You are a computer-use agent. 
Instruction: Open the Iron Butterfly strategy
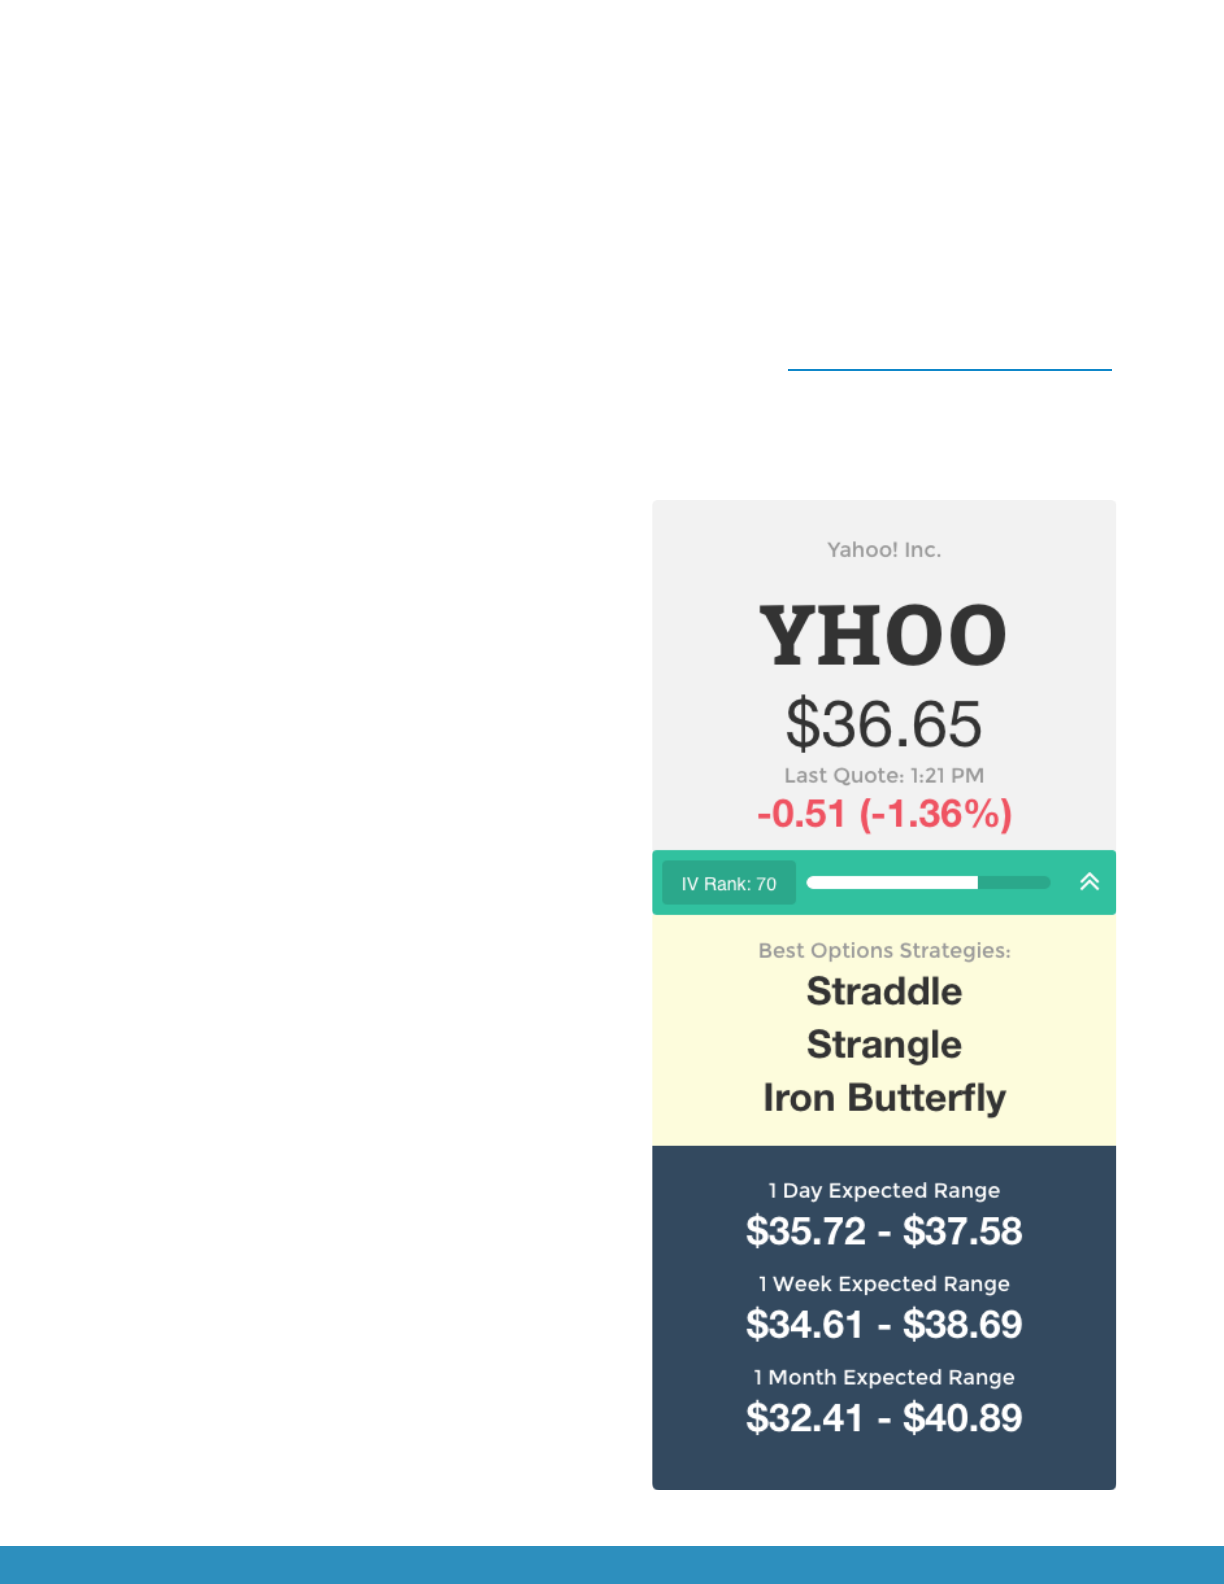pyautogui.click(x=884, y=1098)
